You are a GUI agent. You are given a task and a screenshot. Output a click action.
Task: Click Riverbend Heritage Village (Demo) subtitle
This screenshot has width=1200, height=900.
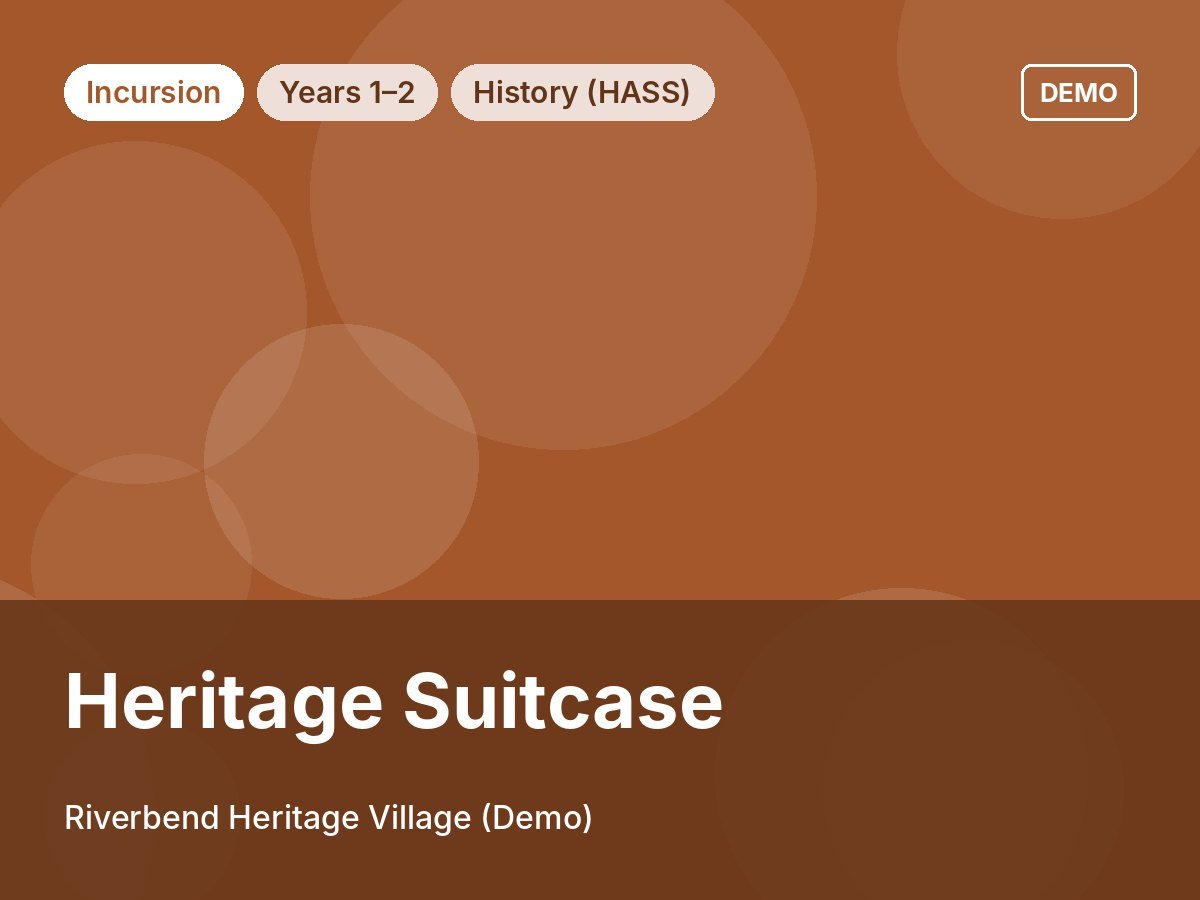[x=328, y=818]
